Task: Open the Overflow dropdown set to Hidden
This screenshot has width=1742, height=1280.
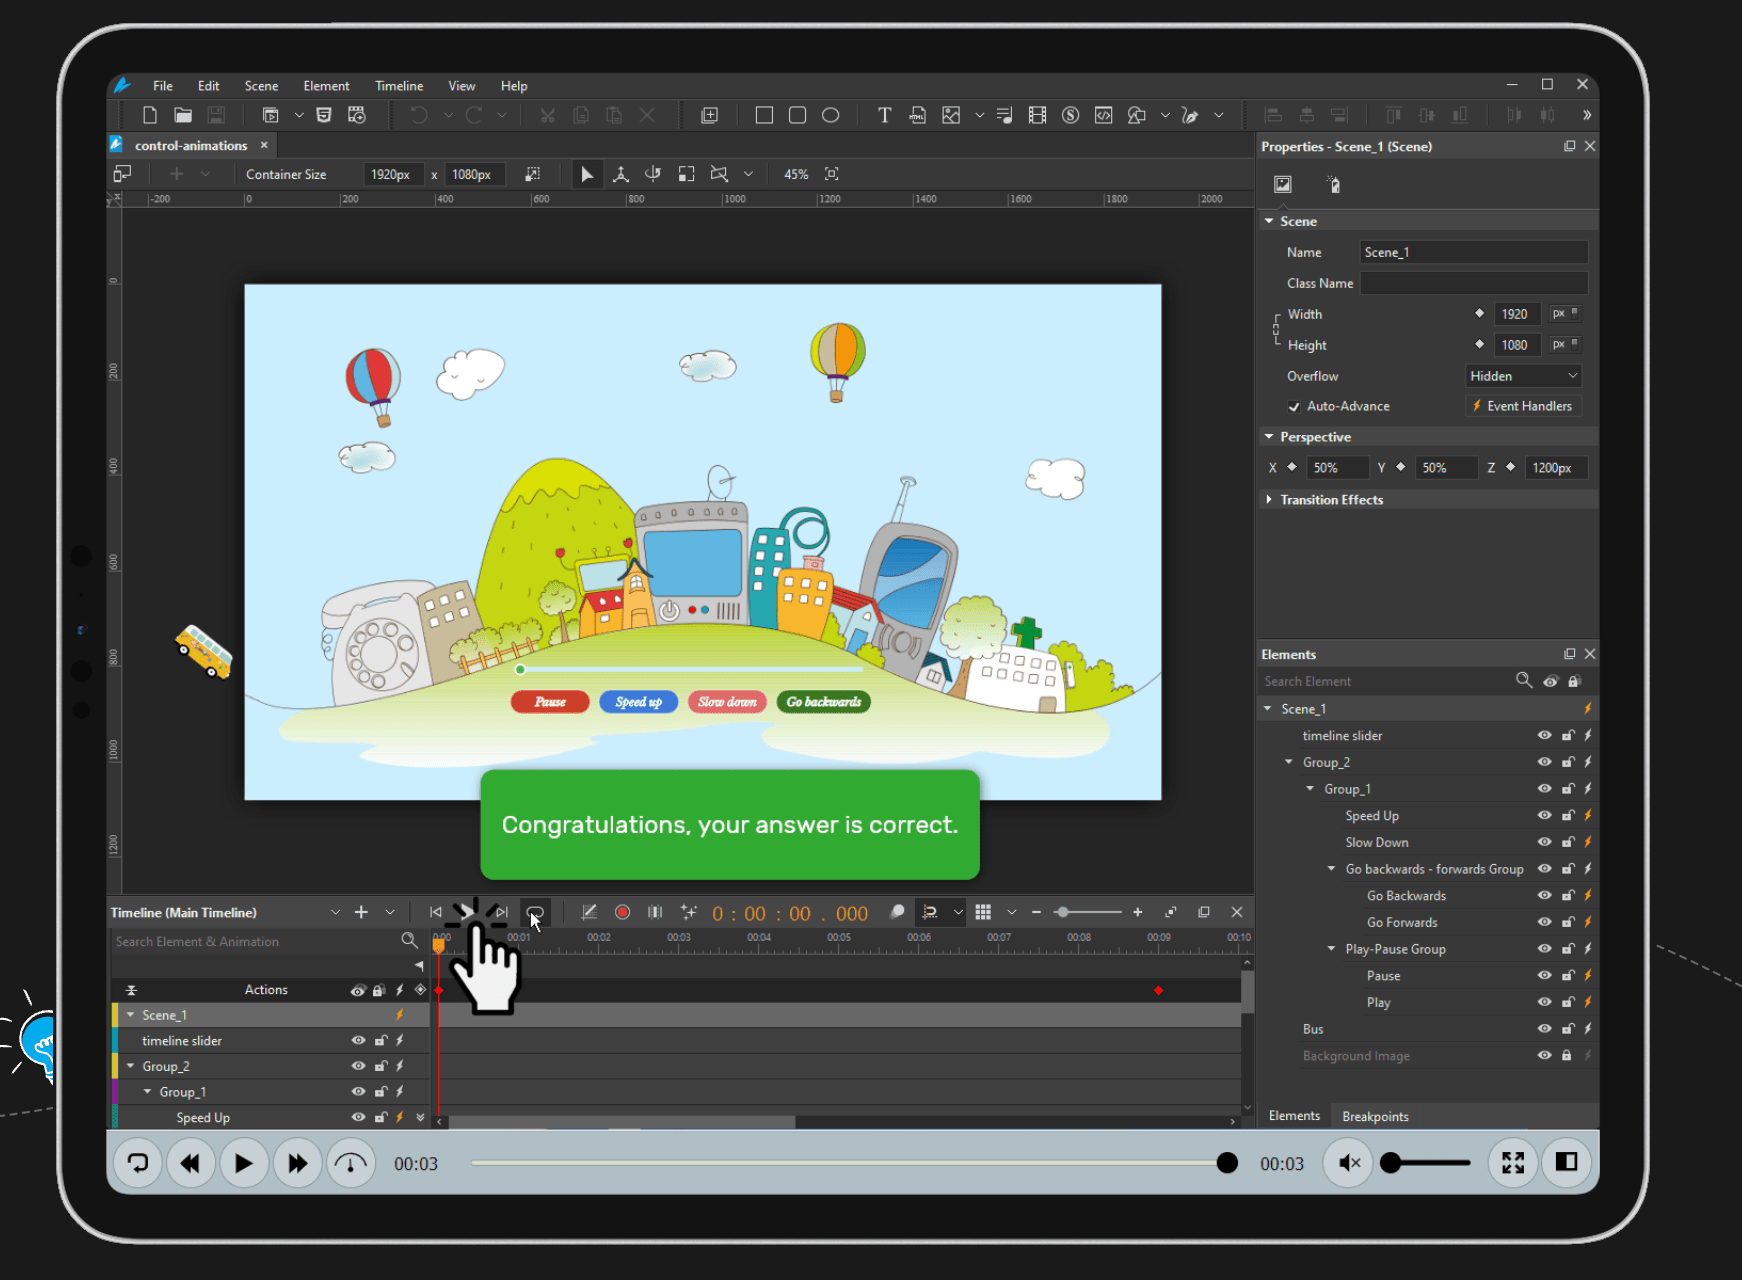Action: [x=1523, y=376]
